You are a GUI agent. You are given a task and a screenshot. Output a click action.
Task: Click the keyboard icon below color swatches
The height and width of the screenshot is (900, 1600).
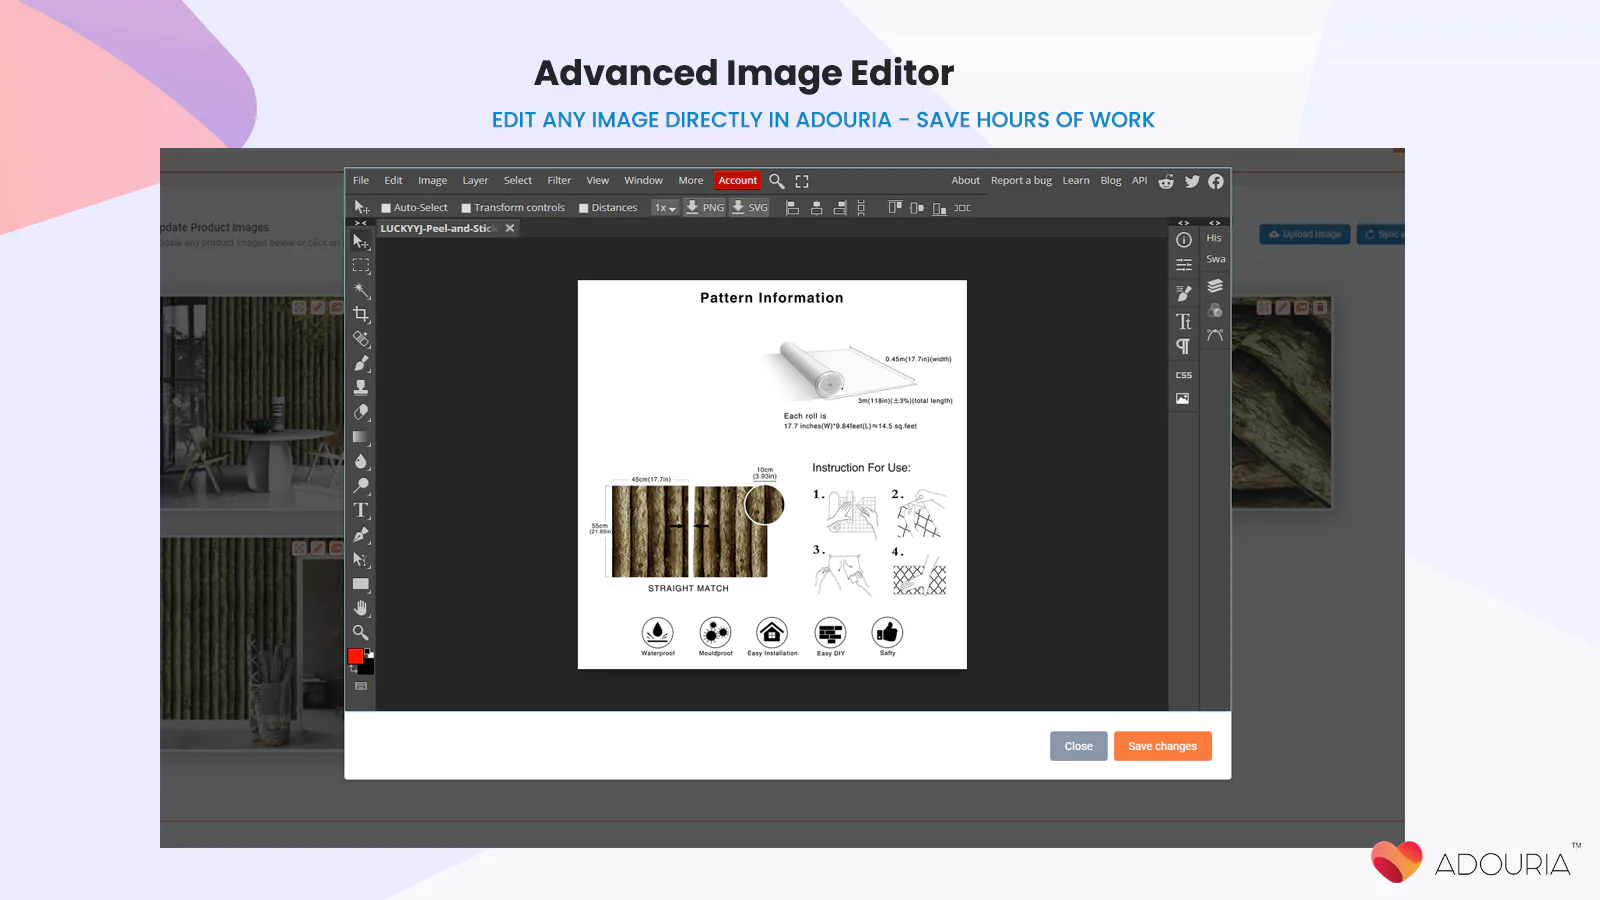coord(361,686)
